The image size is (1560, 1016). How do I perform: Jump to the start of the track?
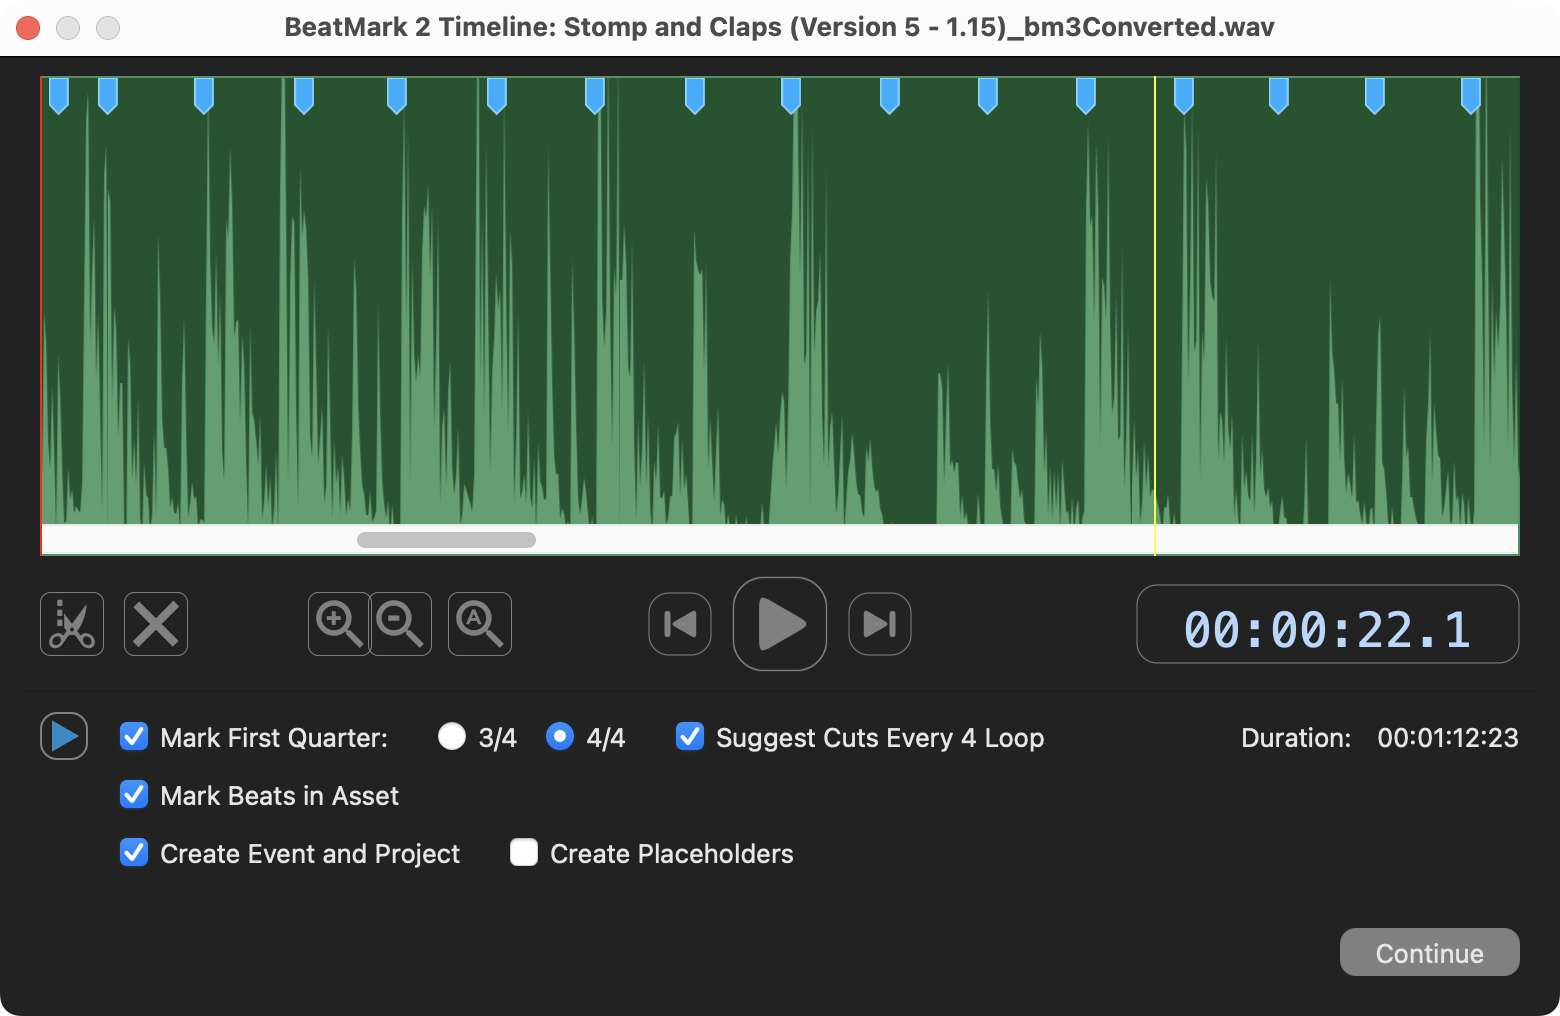(x=680, y=624)
